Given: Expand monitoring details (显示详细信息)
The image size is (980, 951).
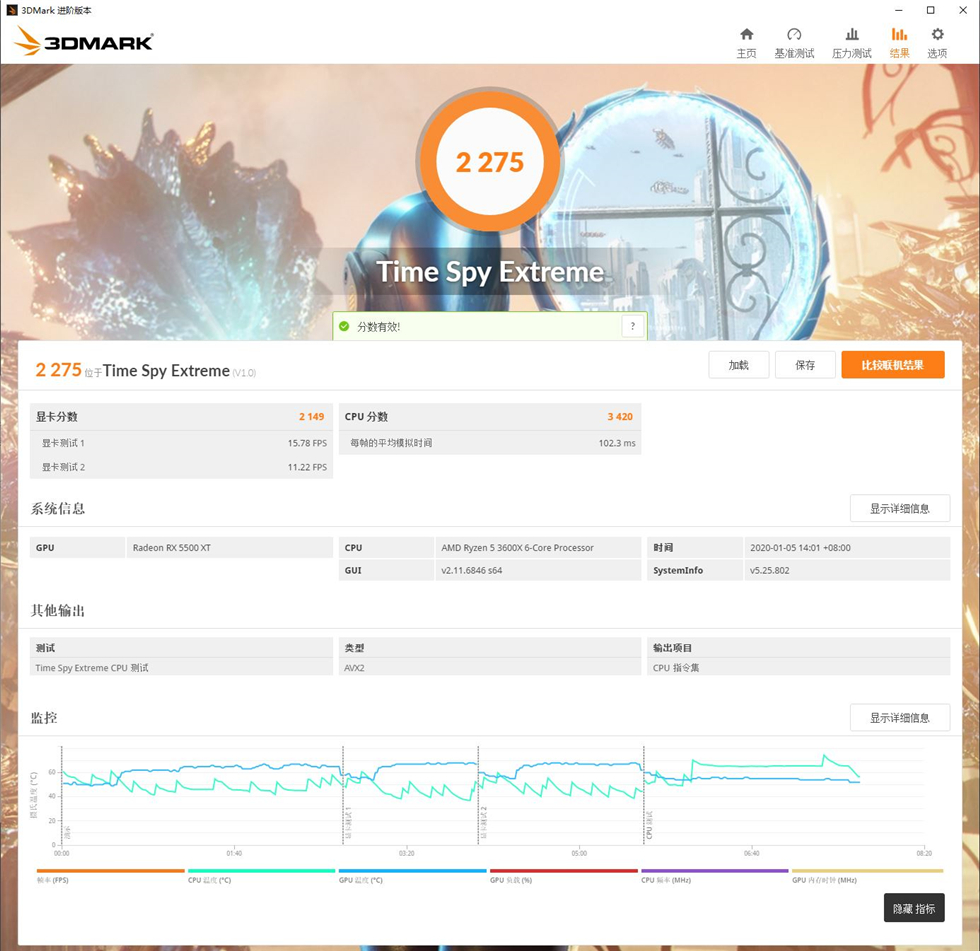Looking at the screenshot, I should [899, 717].
